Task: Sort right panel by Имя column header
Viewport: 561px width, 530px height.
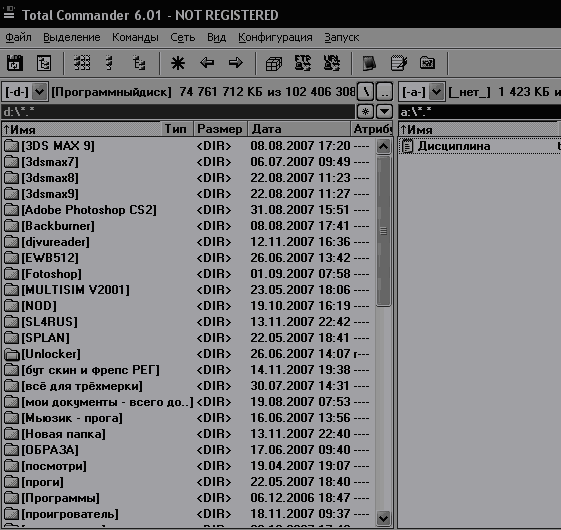Action: (478, 129)
